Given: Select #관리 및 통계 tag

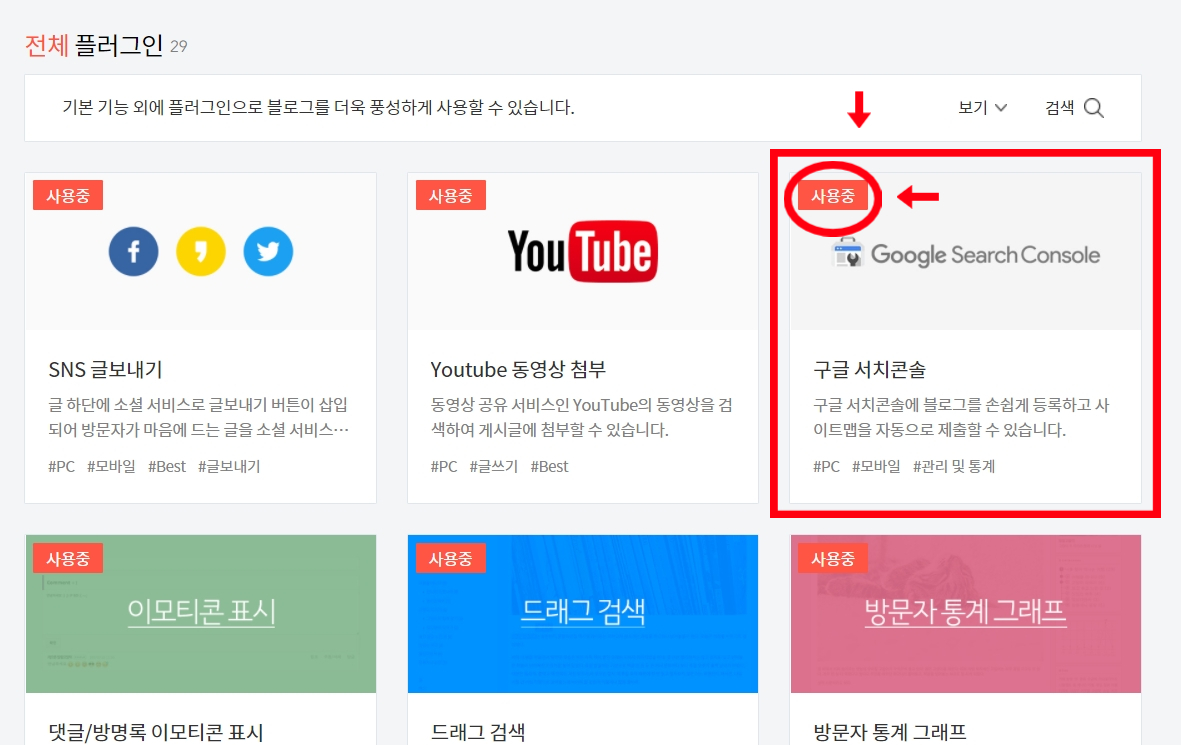Looking at the screenshot, I should click(x=954, y=466).
